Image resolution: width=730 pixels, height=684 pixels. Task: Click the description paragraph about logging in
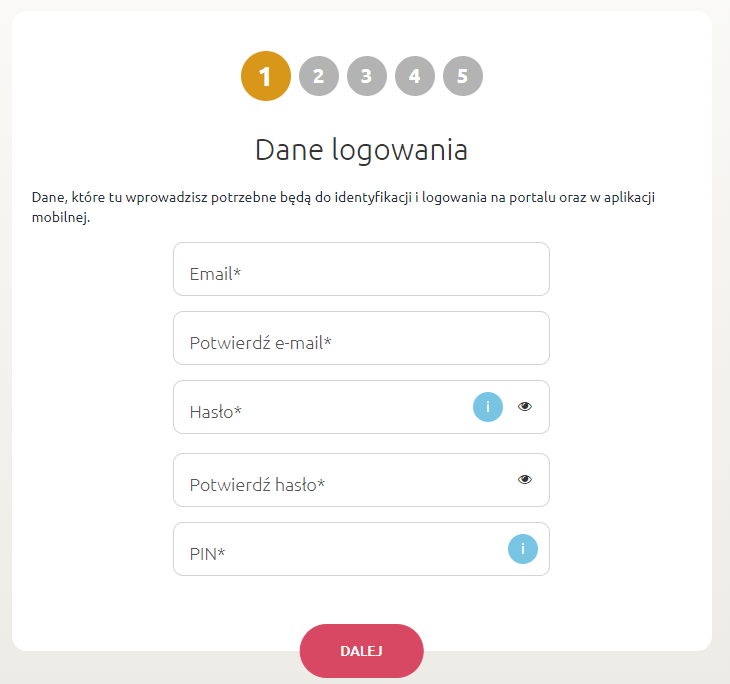[x=343, y=207]
